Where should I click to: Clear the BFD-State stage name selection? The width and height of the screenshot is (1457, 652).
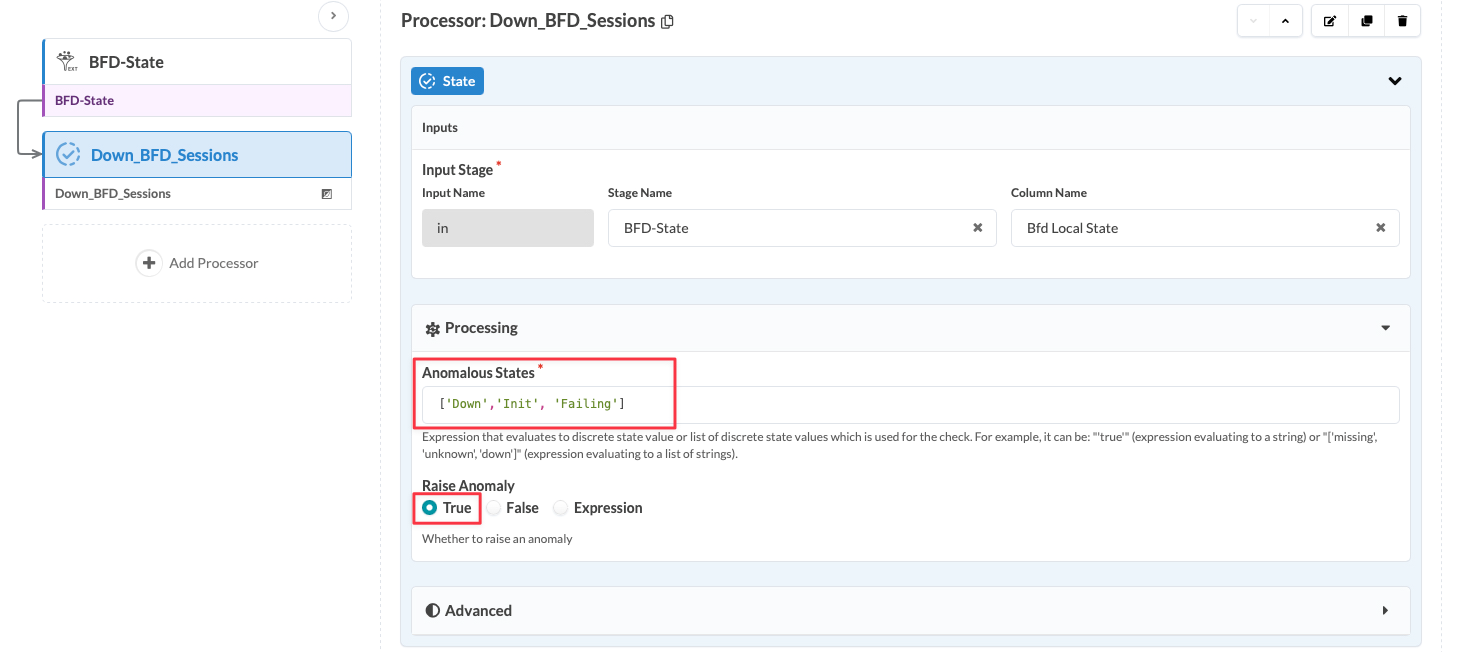click(978, 228)
